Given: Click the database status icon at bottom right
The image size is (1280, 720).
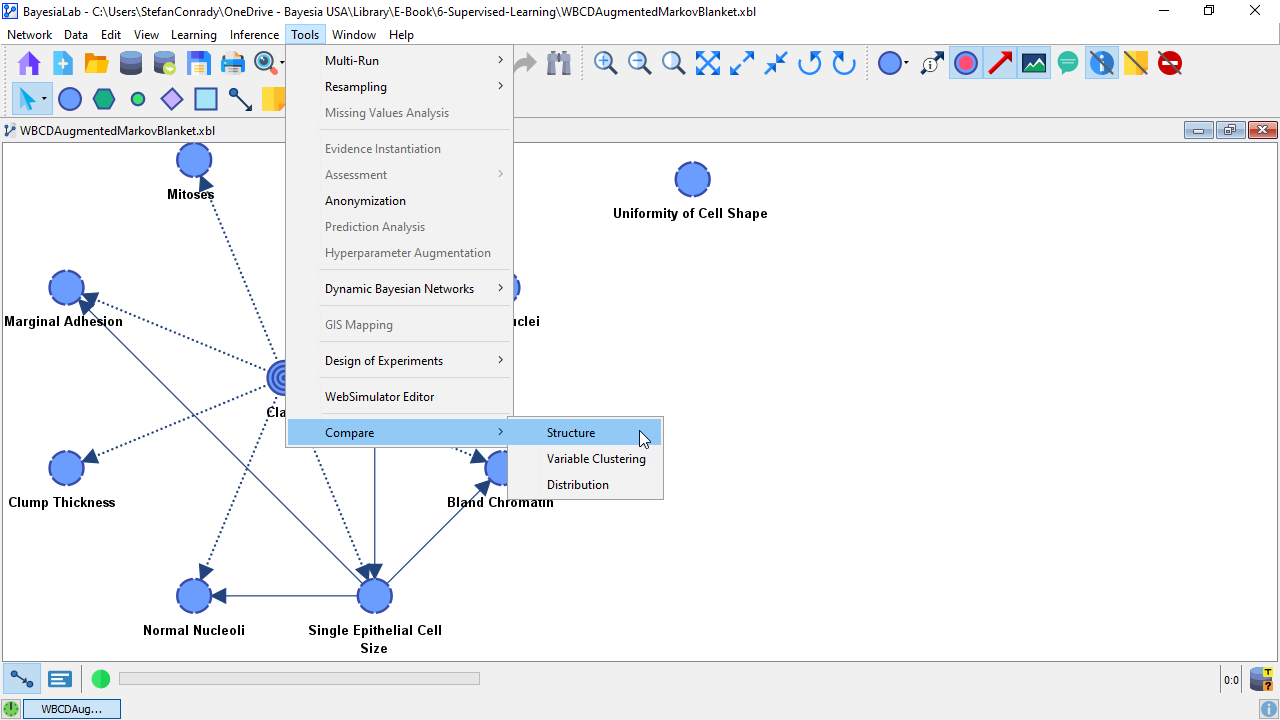Looking at the screenshot, I should pyautogui.click(x=1262, y=679).
